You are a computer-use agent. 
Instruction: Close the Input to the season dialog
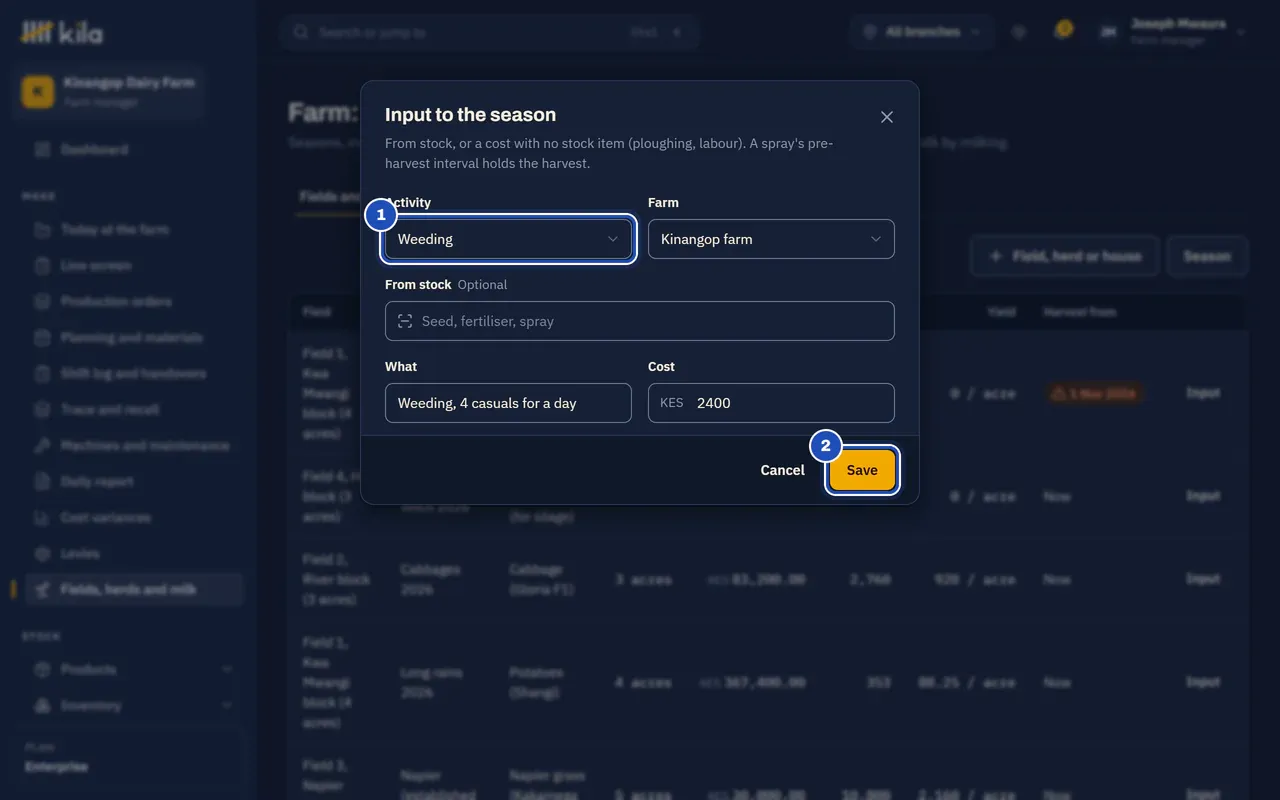(886, 117)
